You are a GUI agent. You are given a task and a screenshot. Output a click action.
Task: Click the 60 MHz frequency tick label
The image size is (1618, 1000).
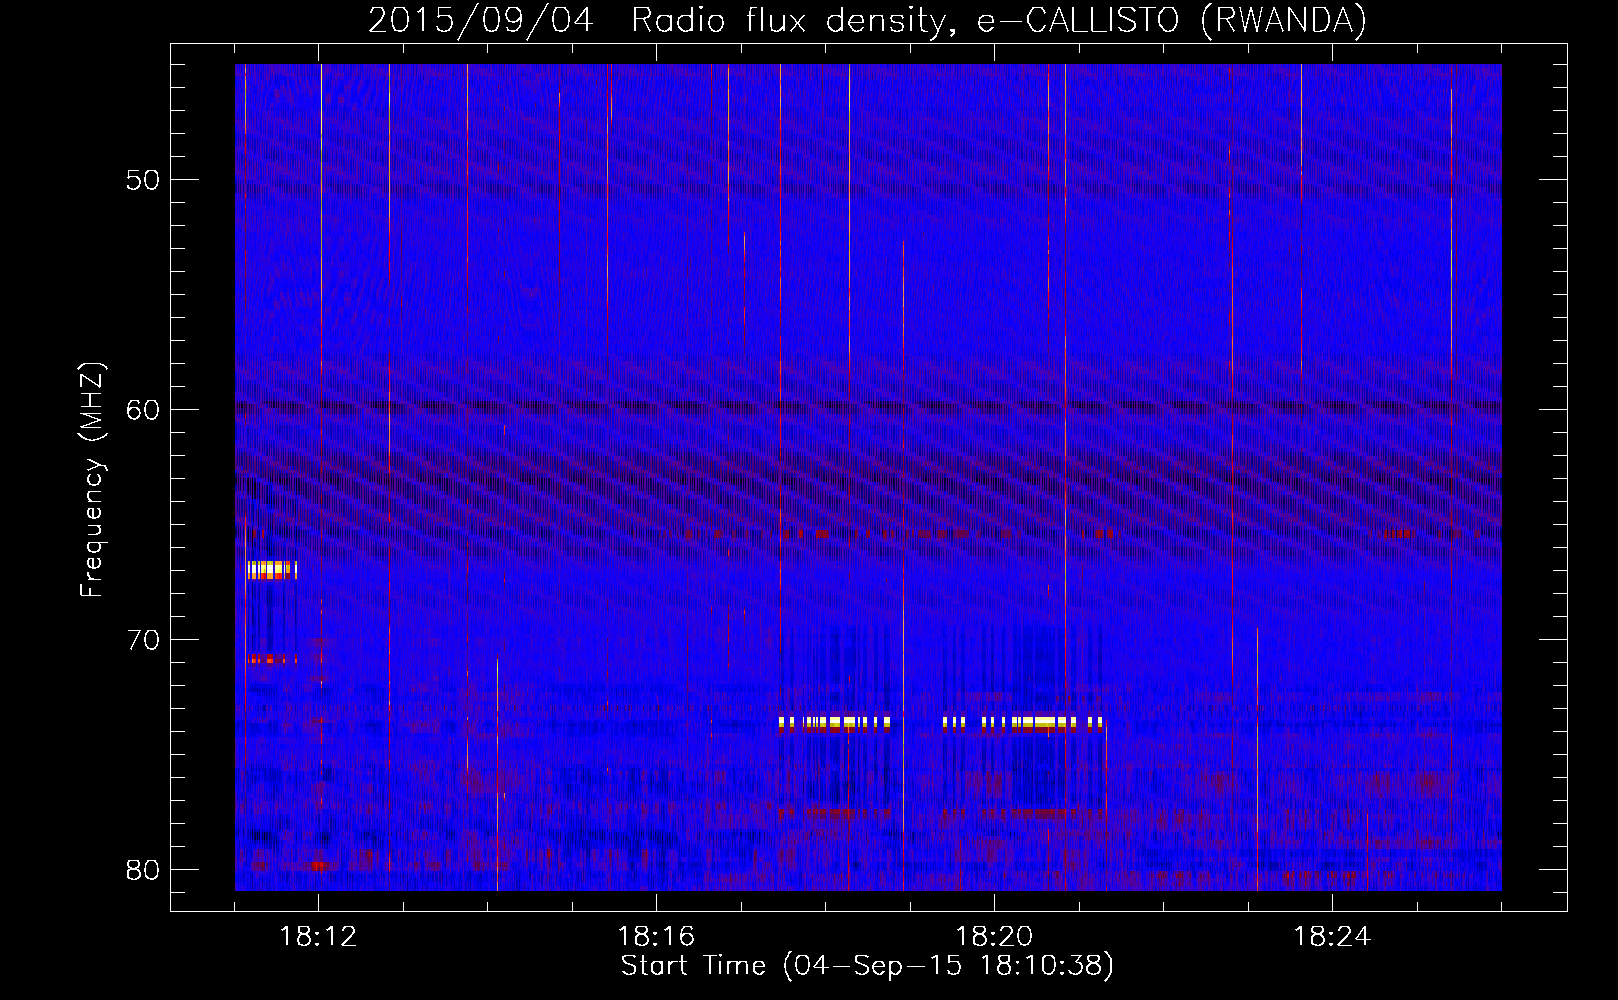[x=143, y=410]
